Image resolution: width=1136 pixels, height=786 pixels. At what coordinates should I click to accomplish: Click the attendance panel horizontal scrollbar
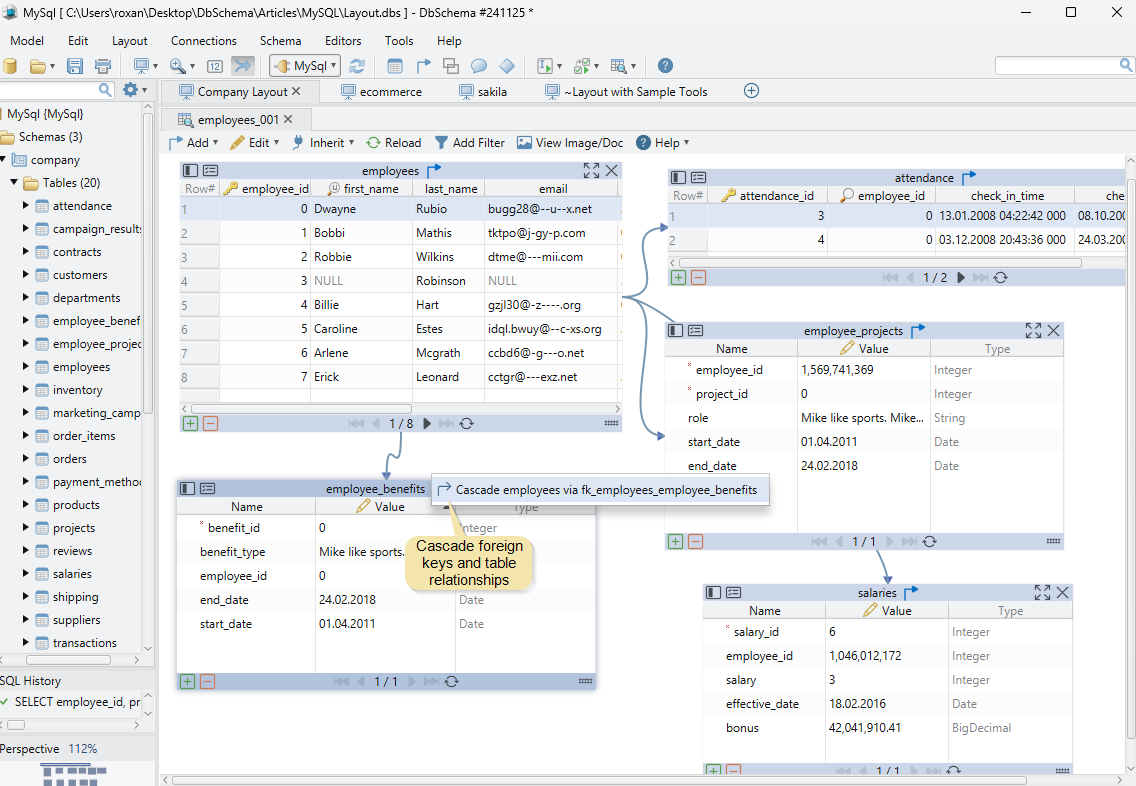[x=880, y=263]
